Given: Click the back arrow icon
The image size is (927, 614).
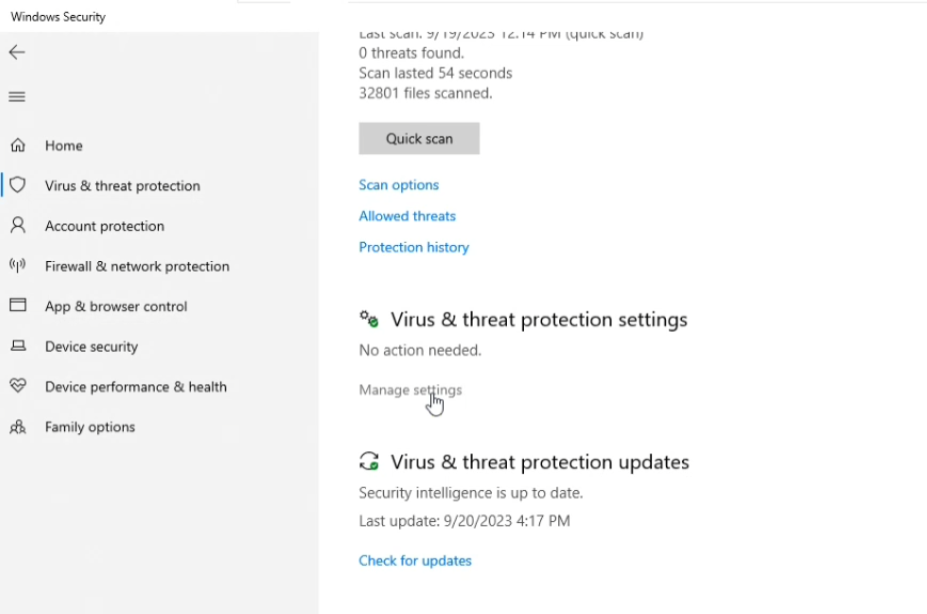Looking at the screenshot, I should pyautogui.click(x=17, y=53).
